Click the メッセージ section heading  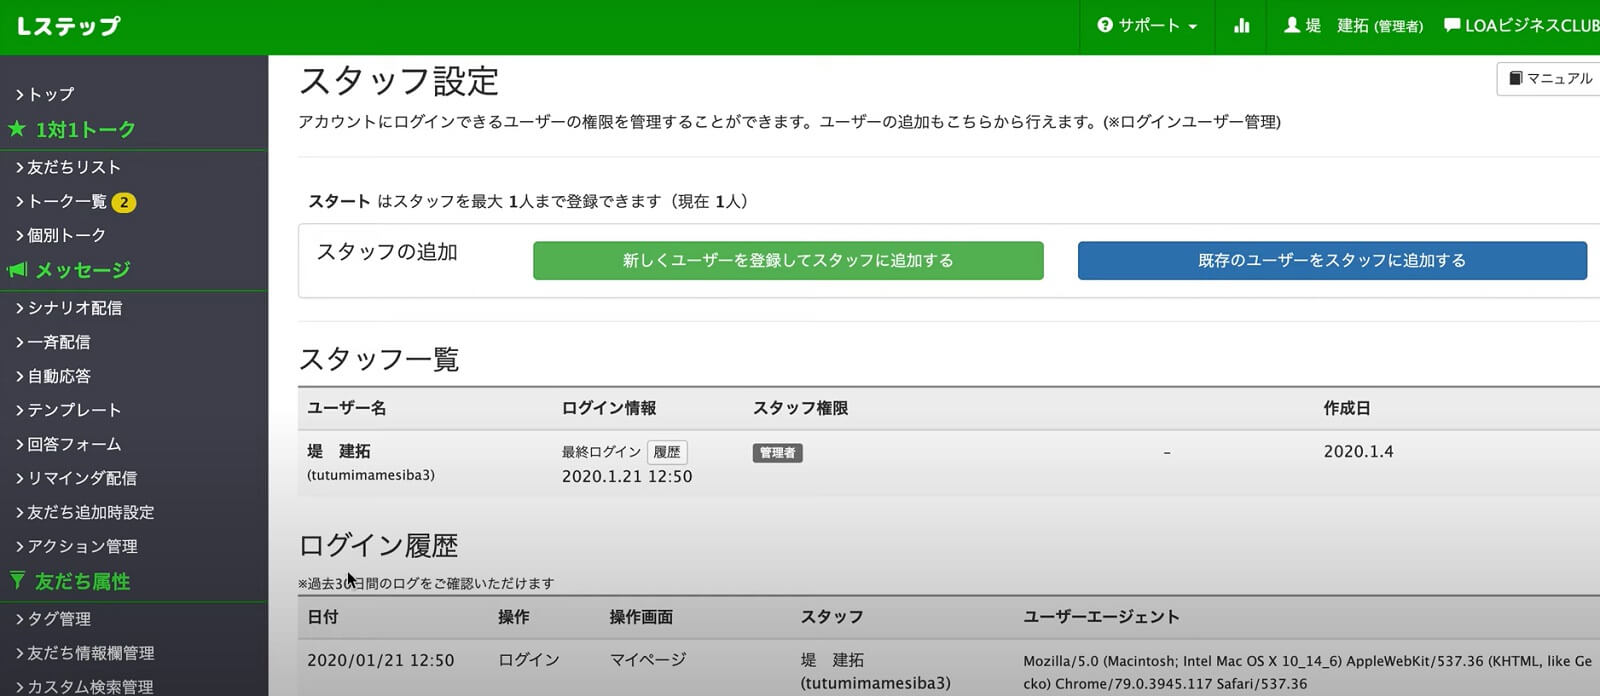[83, 270]
